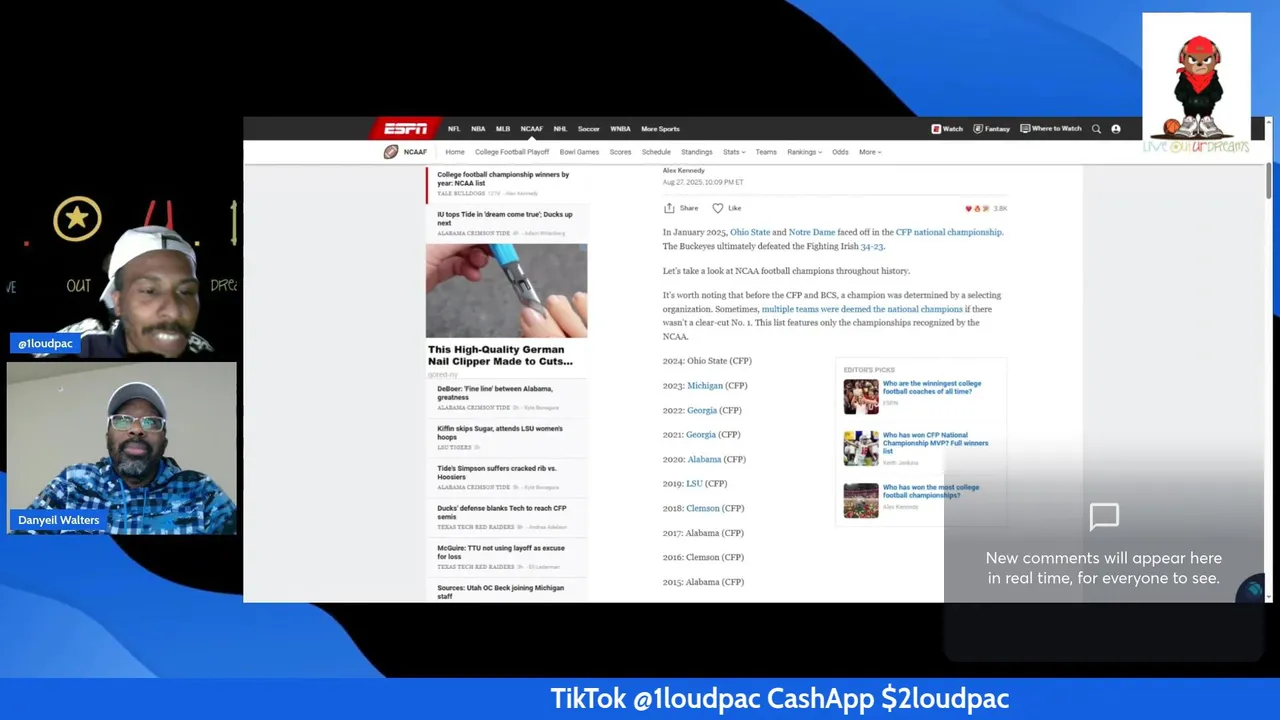The image size is (1280, 720).
Task: Open CFP National Championship MVP winners article
Action: (935, 443)
